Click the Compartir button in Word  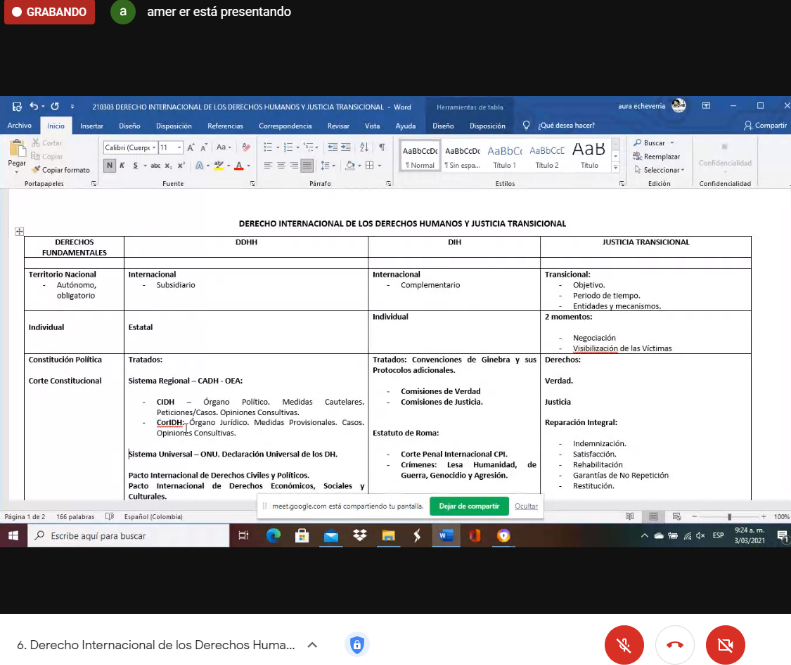tap(765, 125)
